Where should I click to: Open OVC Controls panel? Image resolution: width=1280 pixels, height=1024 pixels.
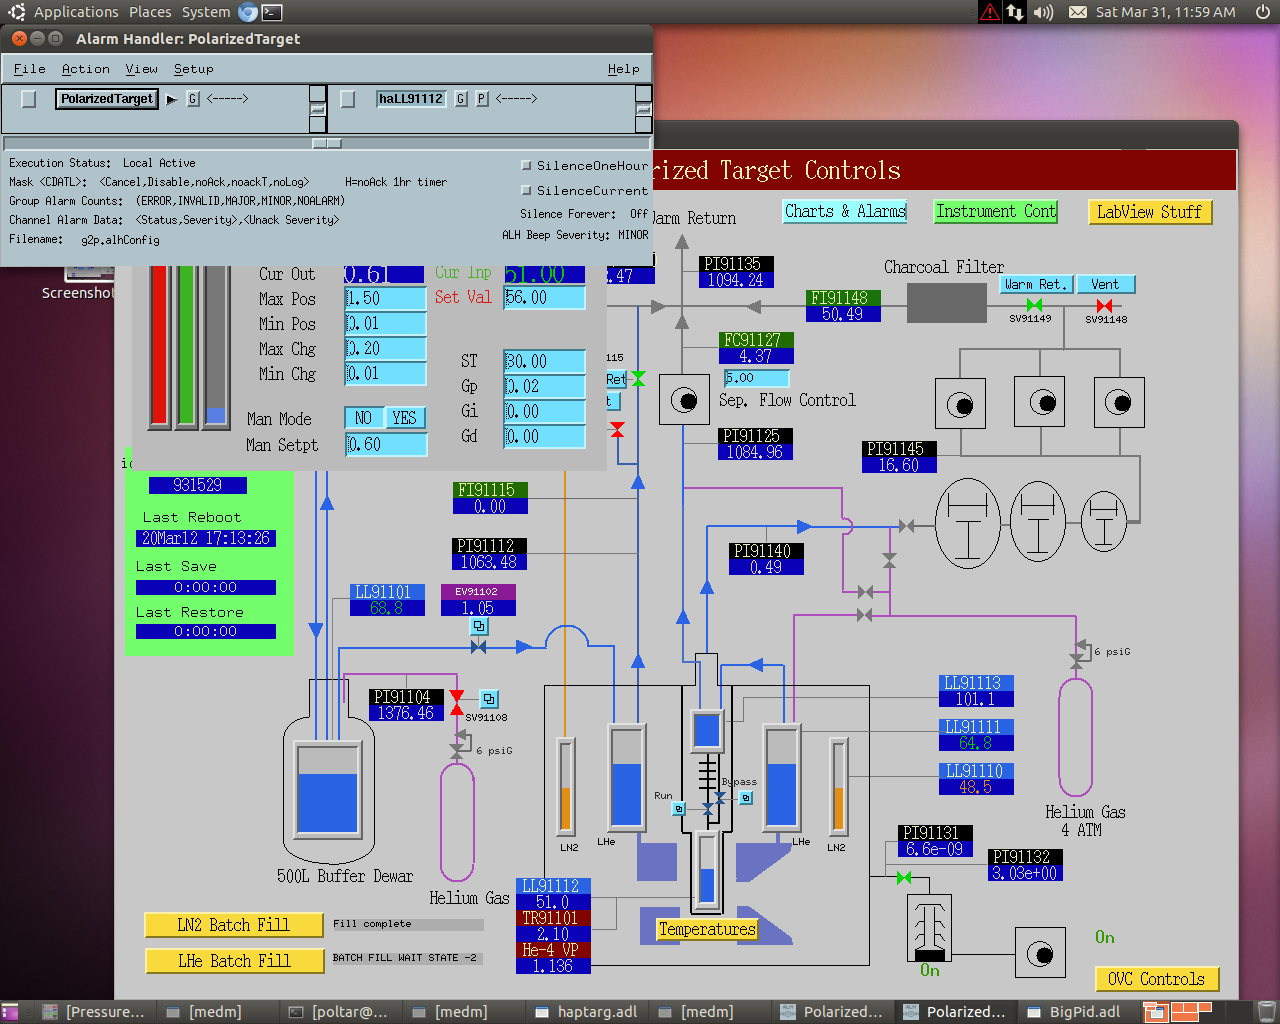1157,979
